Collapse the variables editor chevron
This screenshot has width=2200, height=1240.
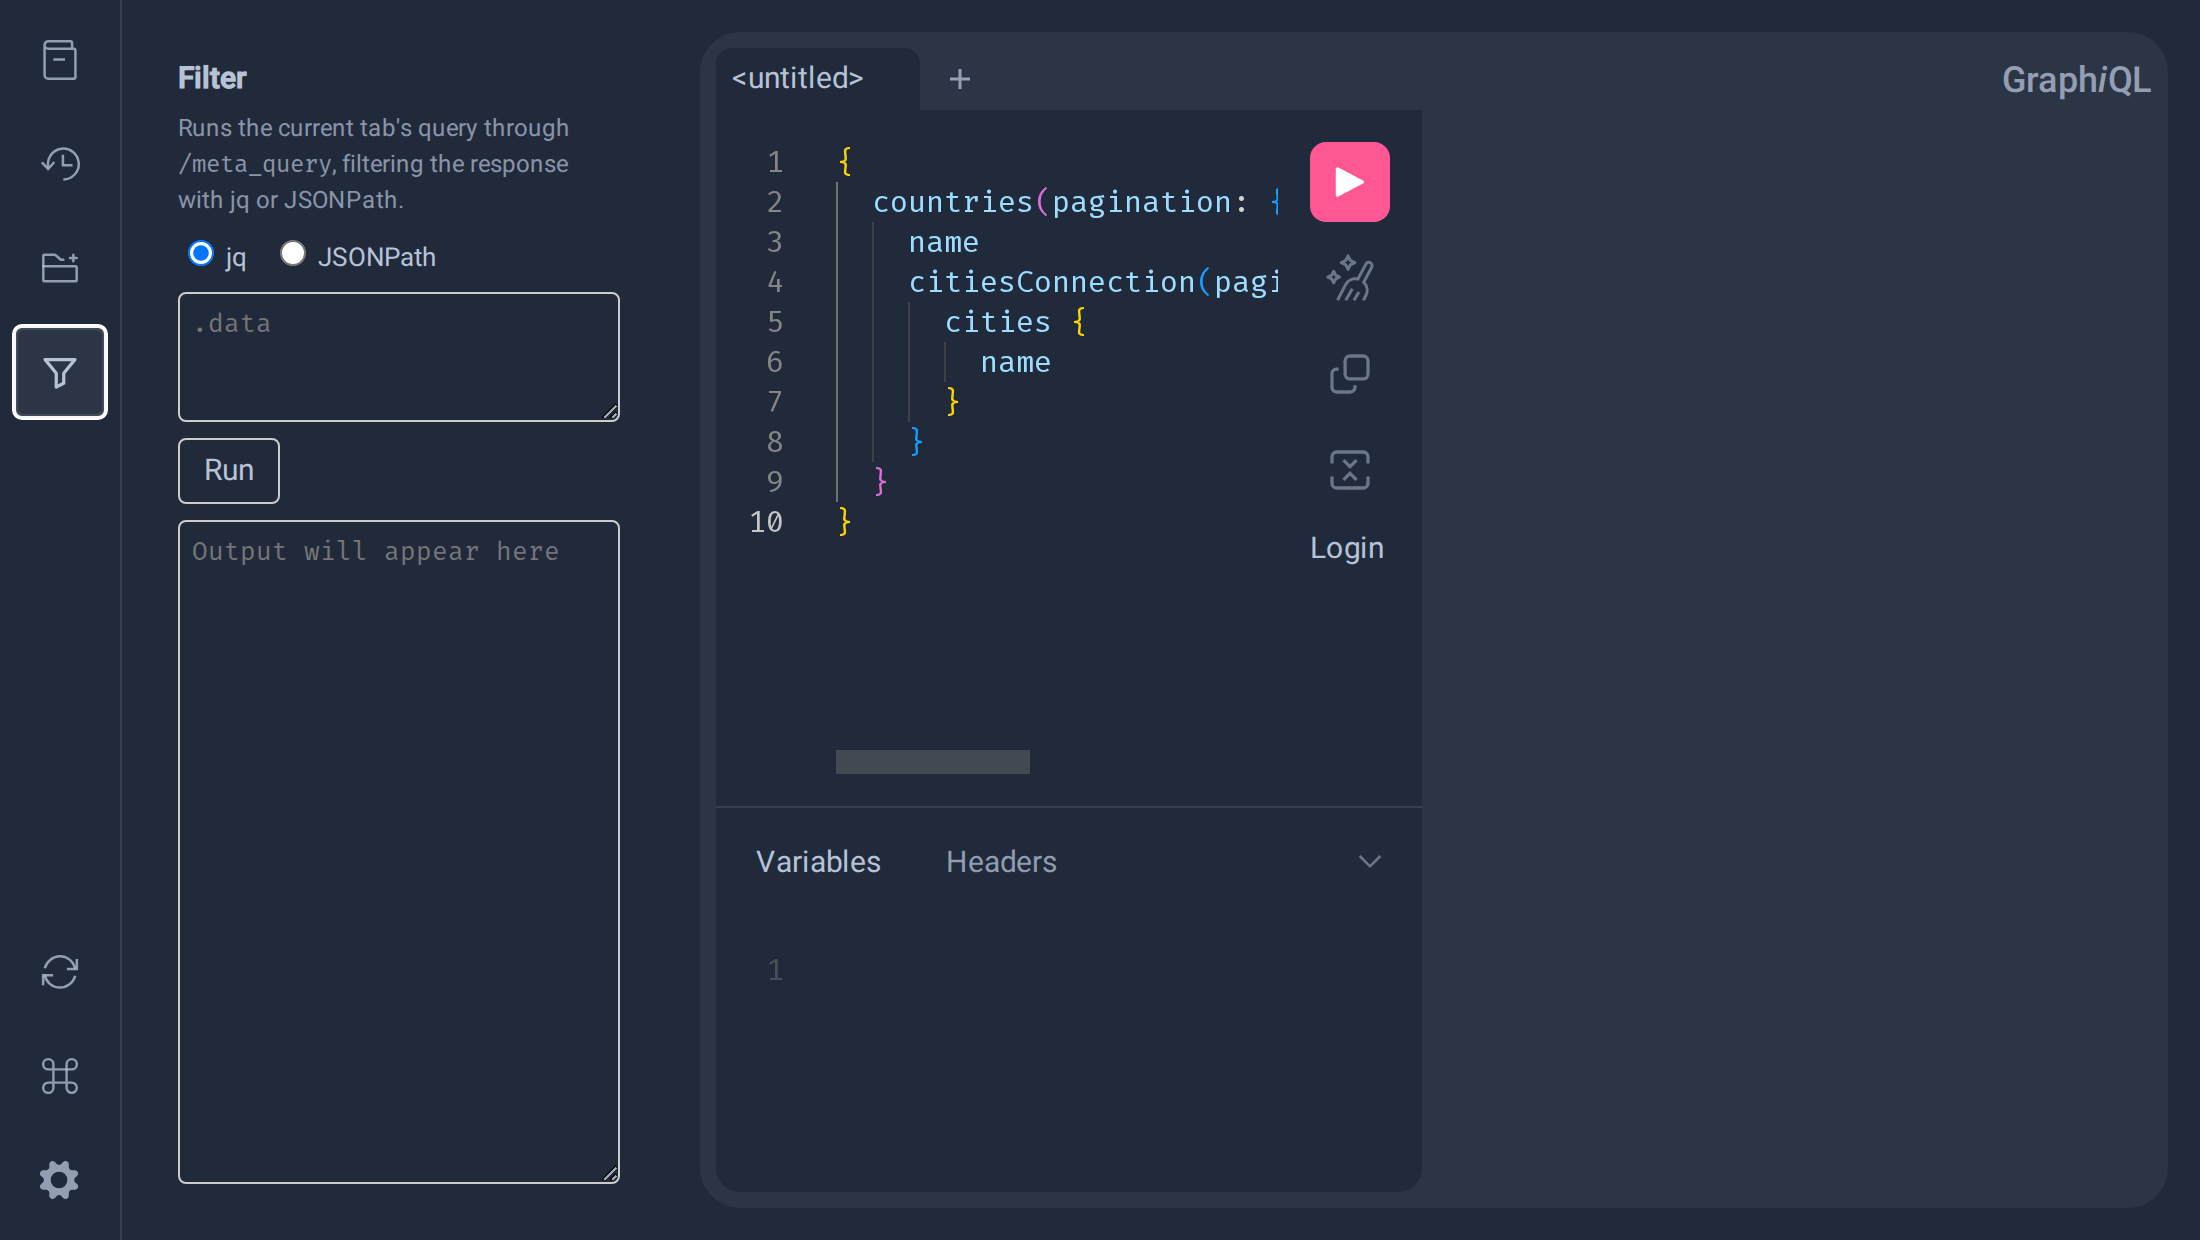[1370, 862]
